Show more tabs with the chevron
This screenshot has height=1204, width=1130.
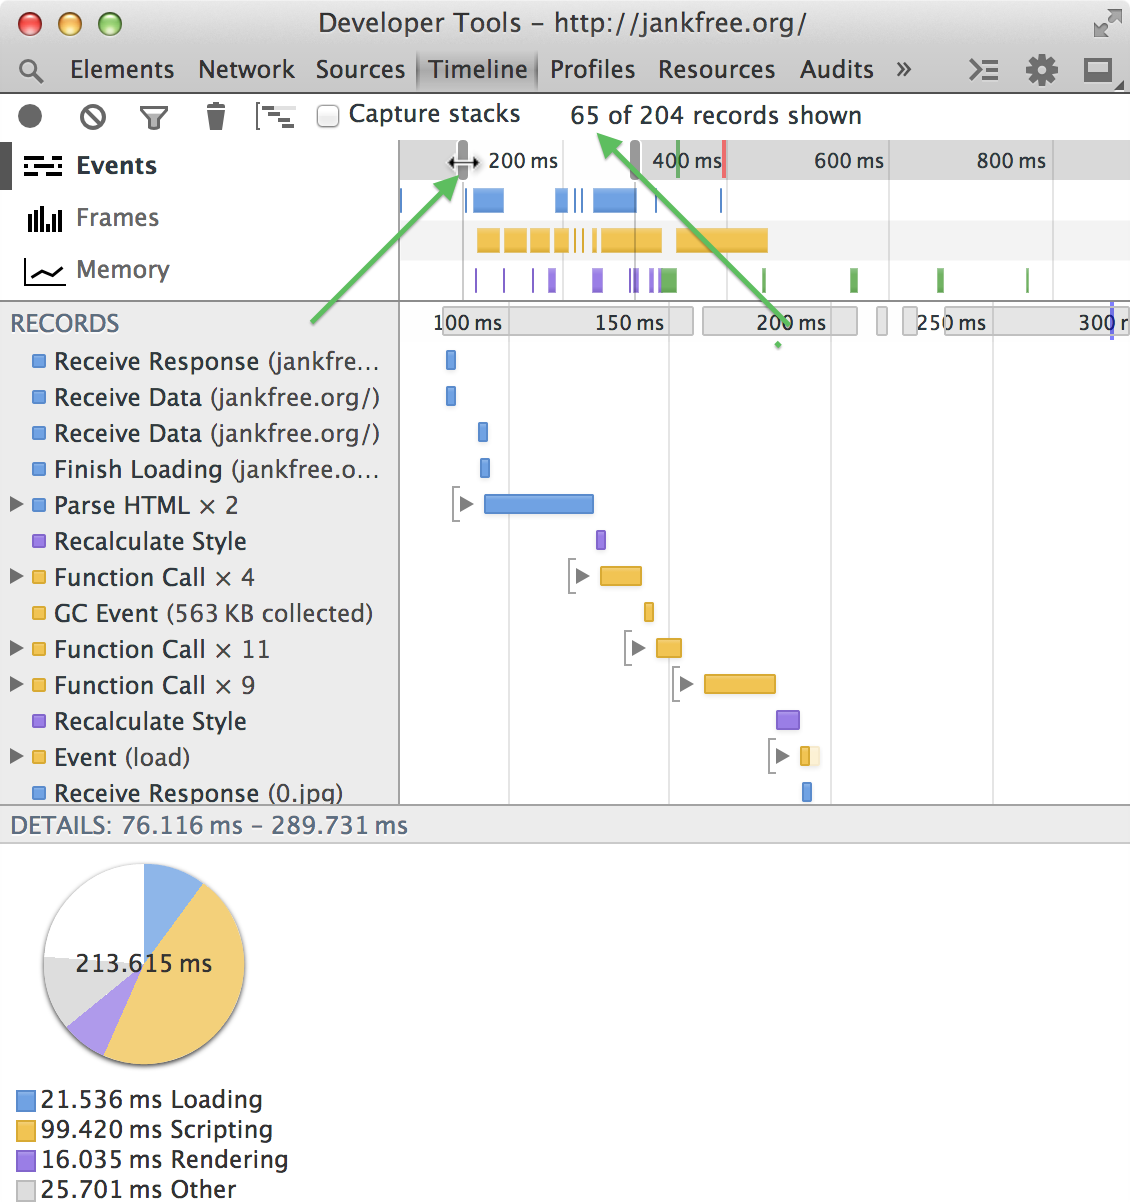pos(904,70)
